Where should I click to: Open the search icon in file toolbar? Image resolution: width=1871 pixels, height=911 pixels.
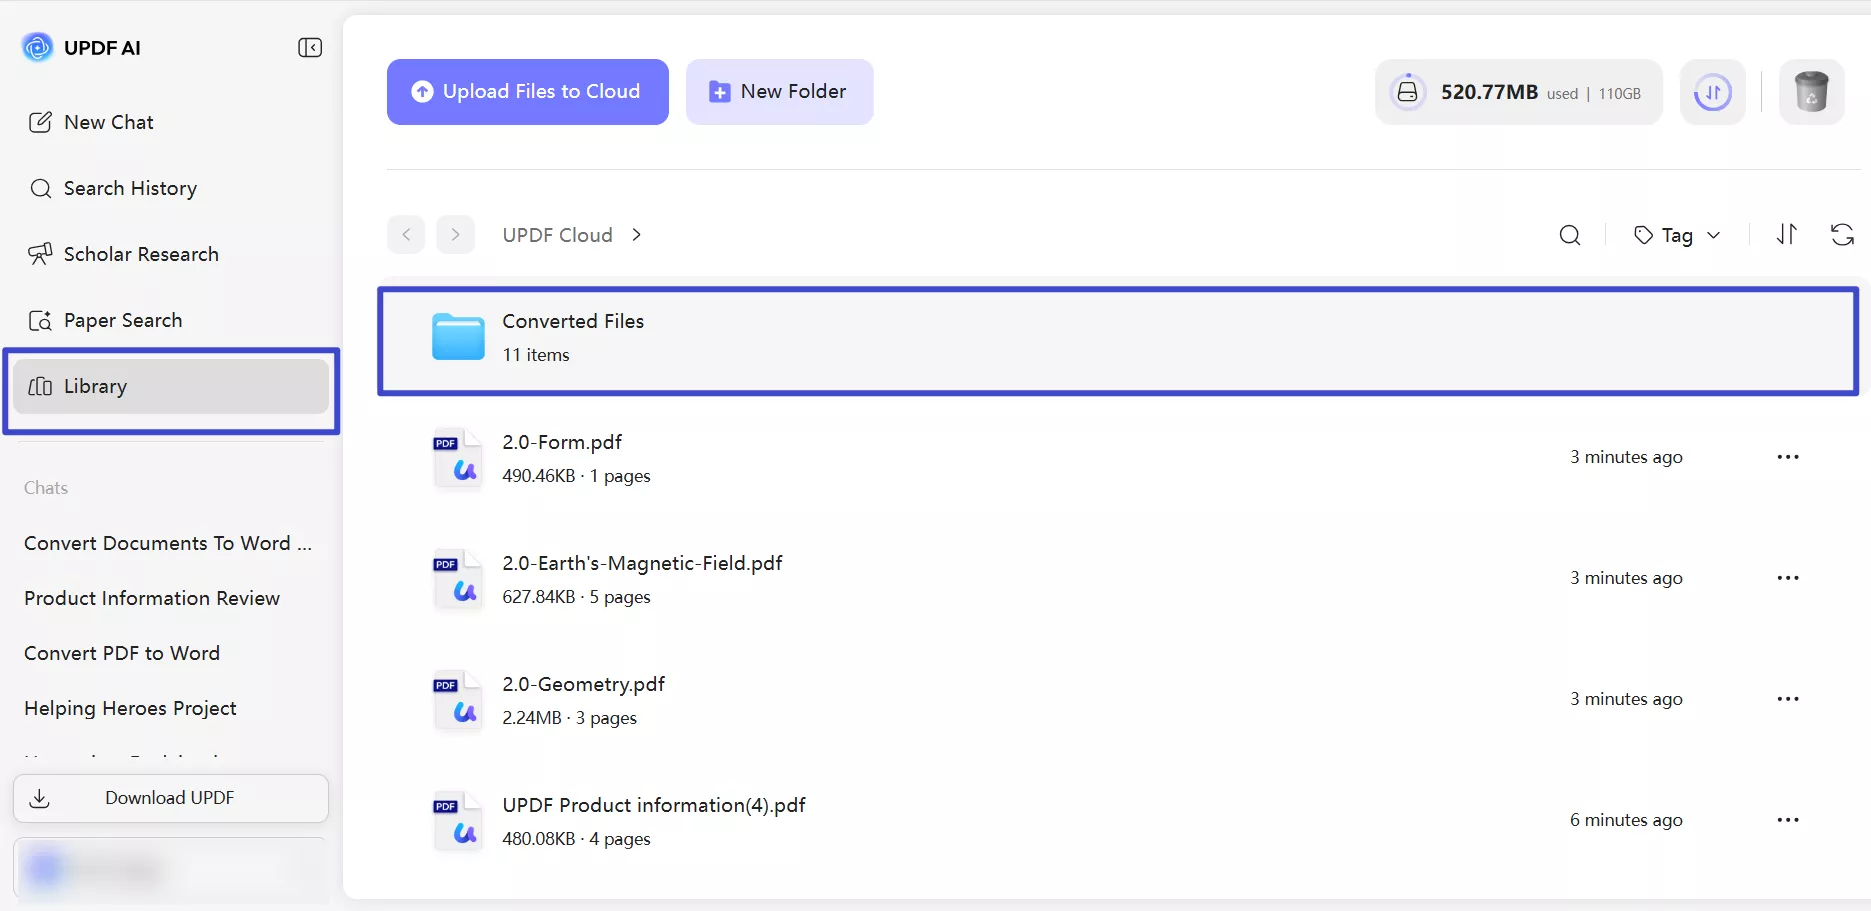click(x=1568, y=235)
